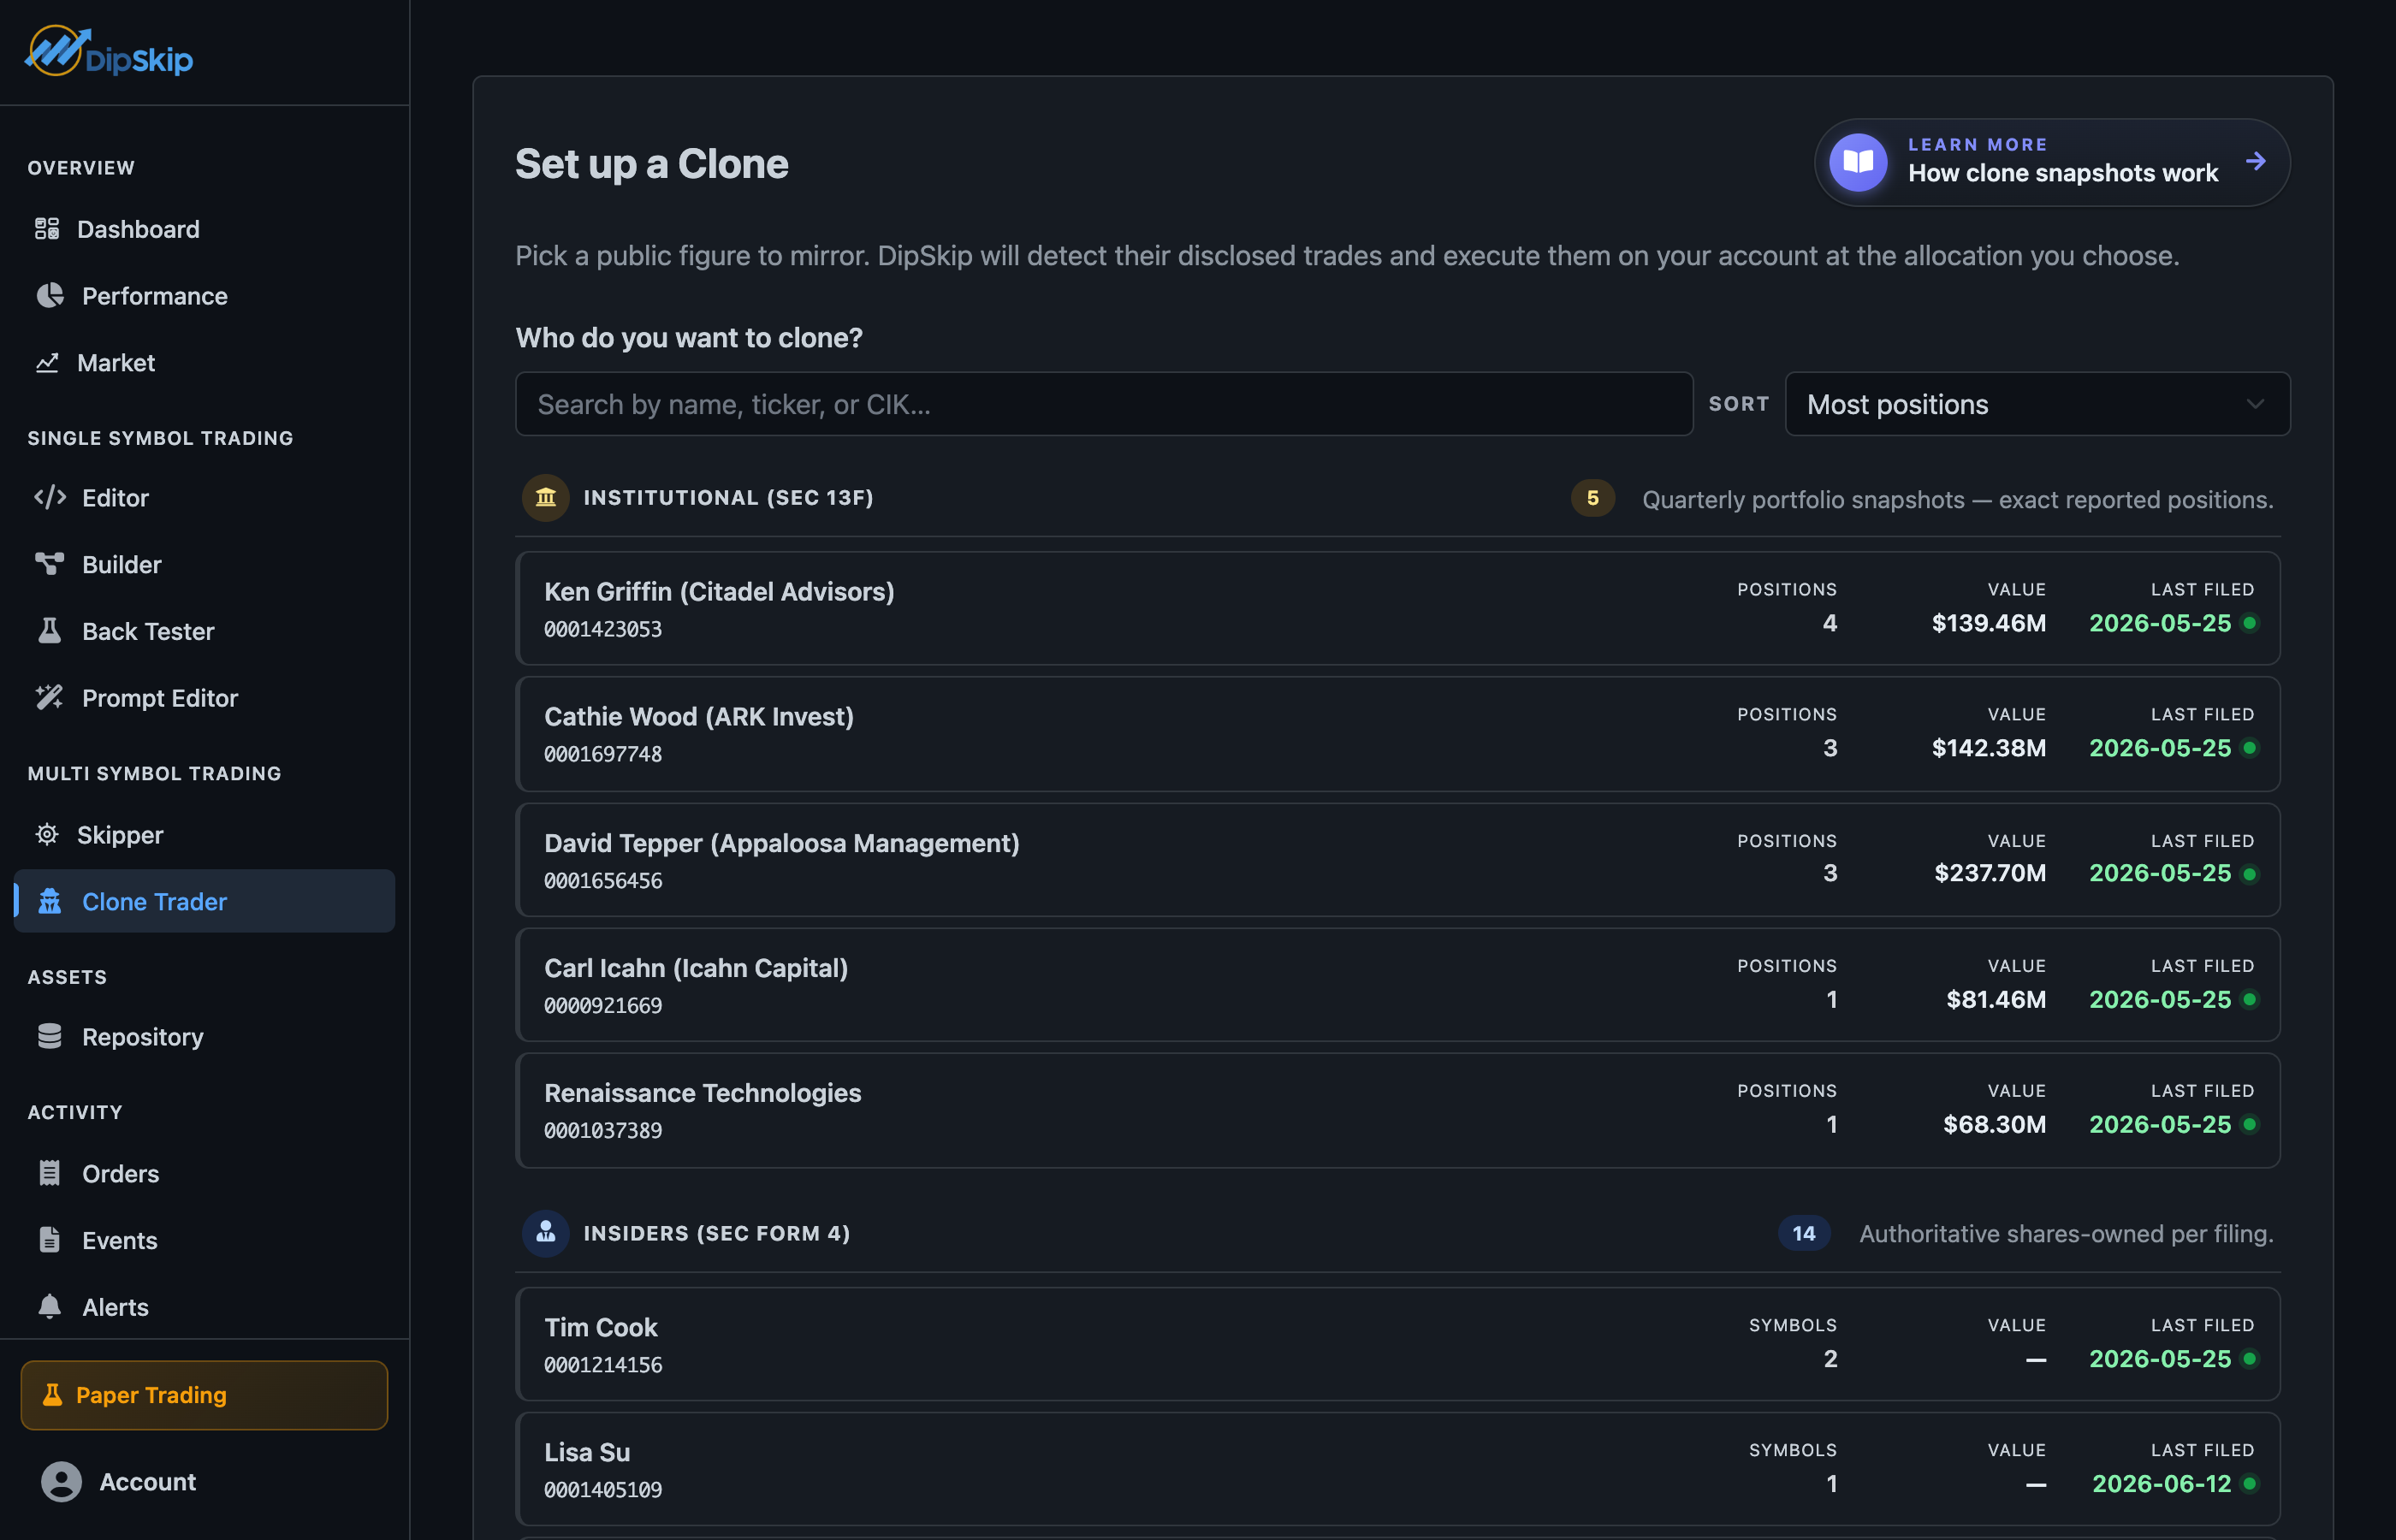Click CIK 0001423053 text
2396x1540 pixels.
tap(603, 629)
